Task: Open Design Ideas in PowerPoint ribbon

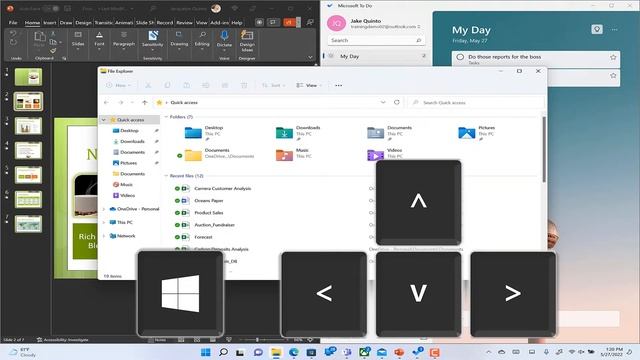Action: pyautogui.click(x=247, y=41)
